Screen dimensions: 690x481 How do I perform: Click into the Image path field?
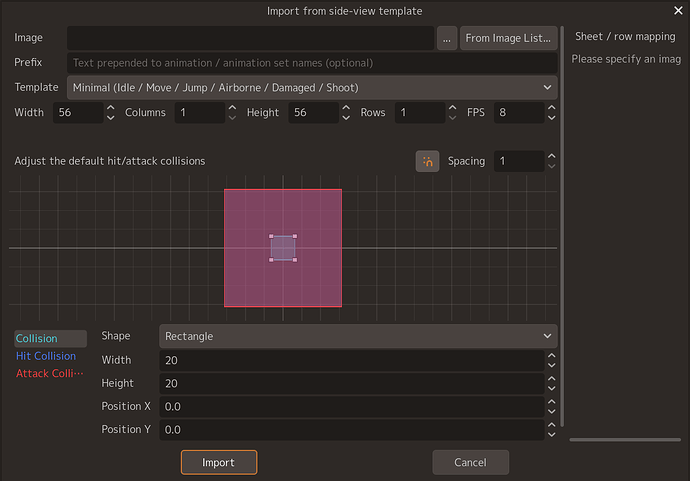pos(250,38)
